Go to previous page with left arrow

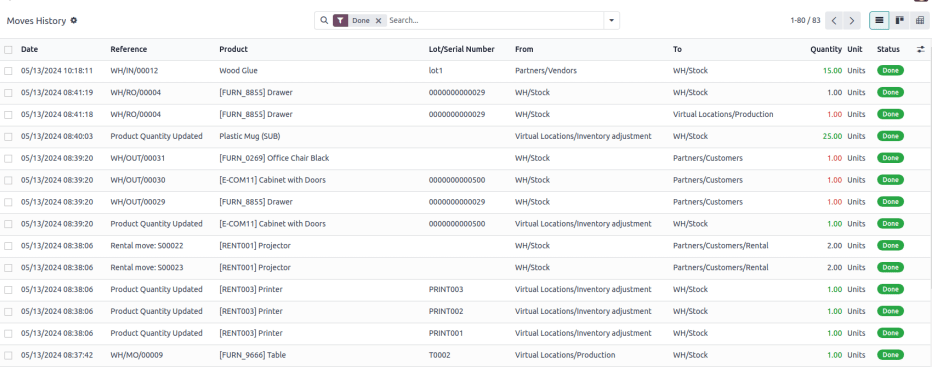[x=835, y=20]
